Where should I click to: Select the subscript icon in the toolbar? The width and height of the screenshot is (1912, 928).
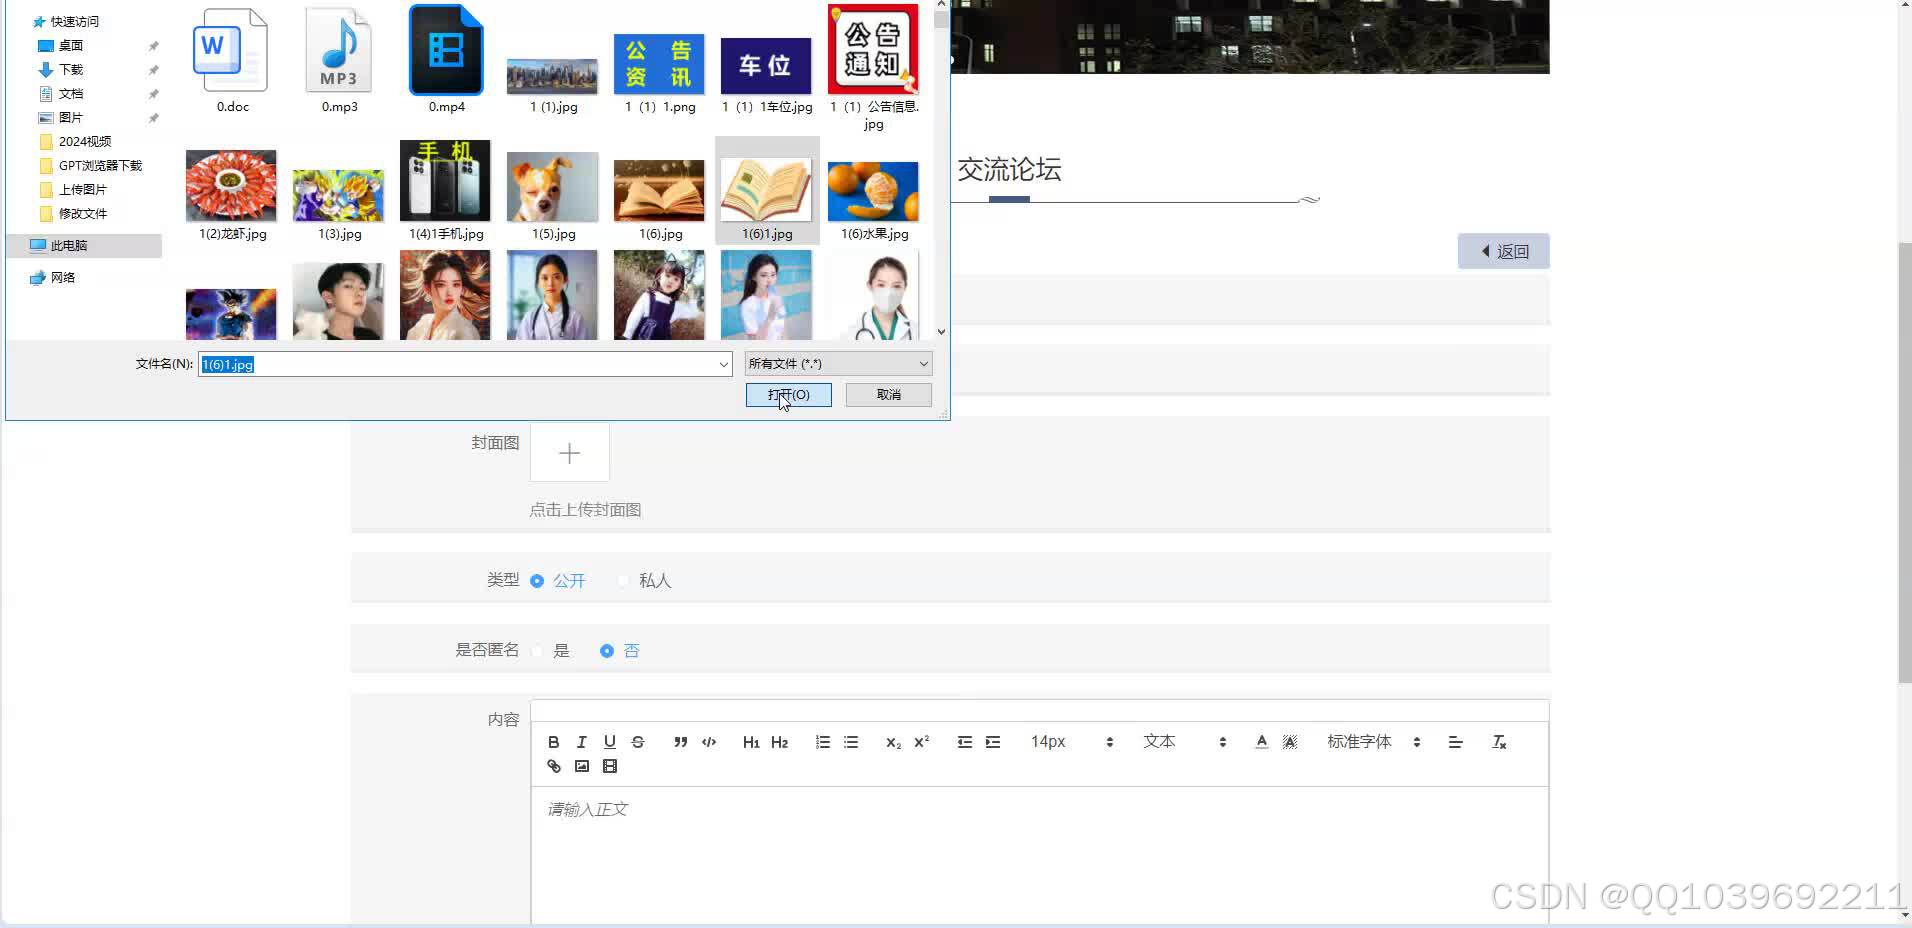point(891,742)
